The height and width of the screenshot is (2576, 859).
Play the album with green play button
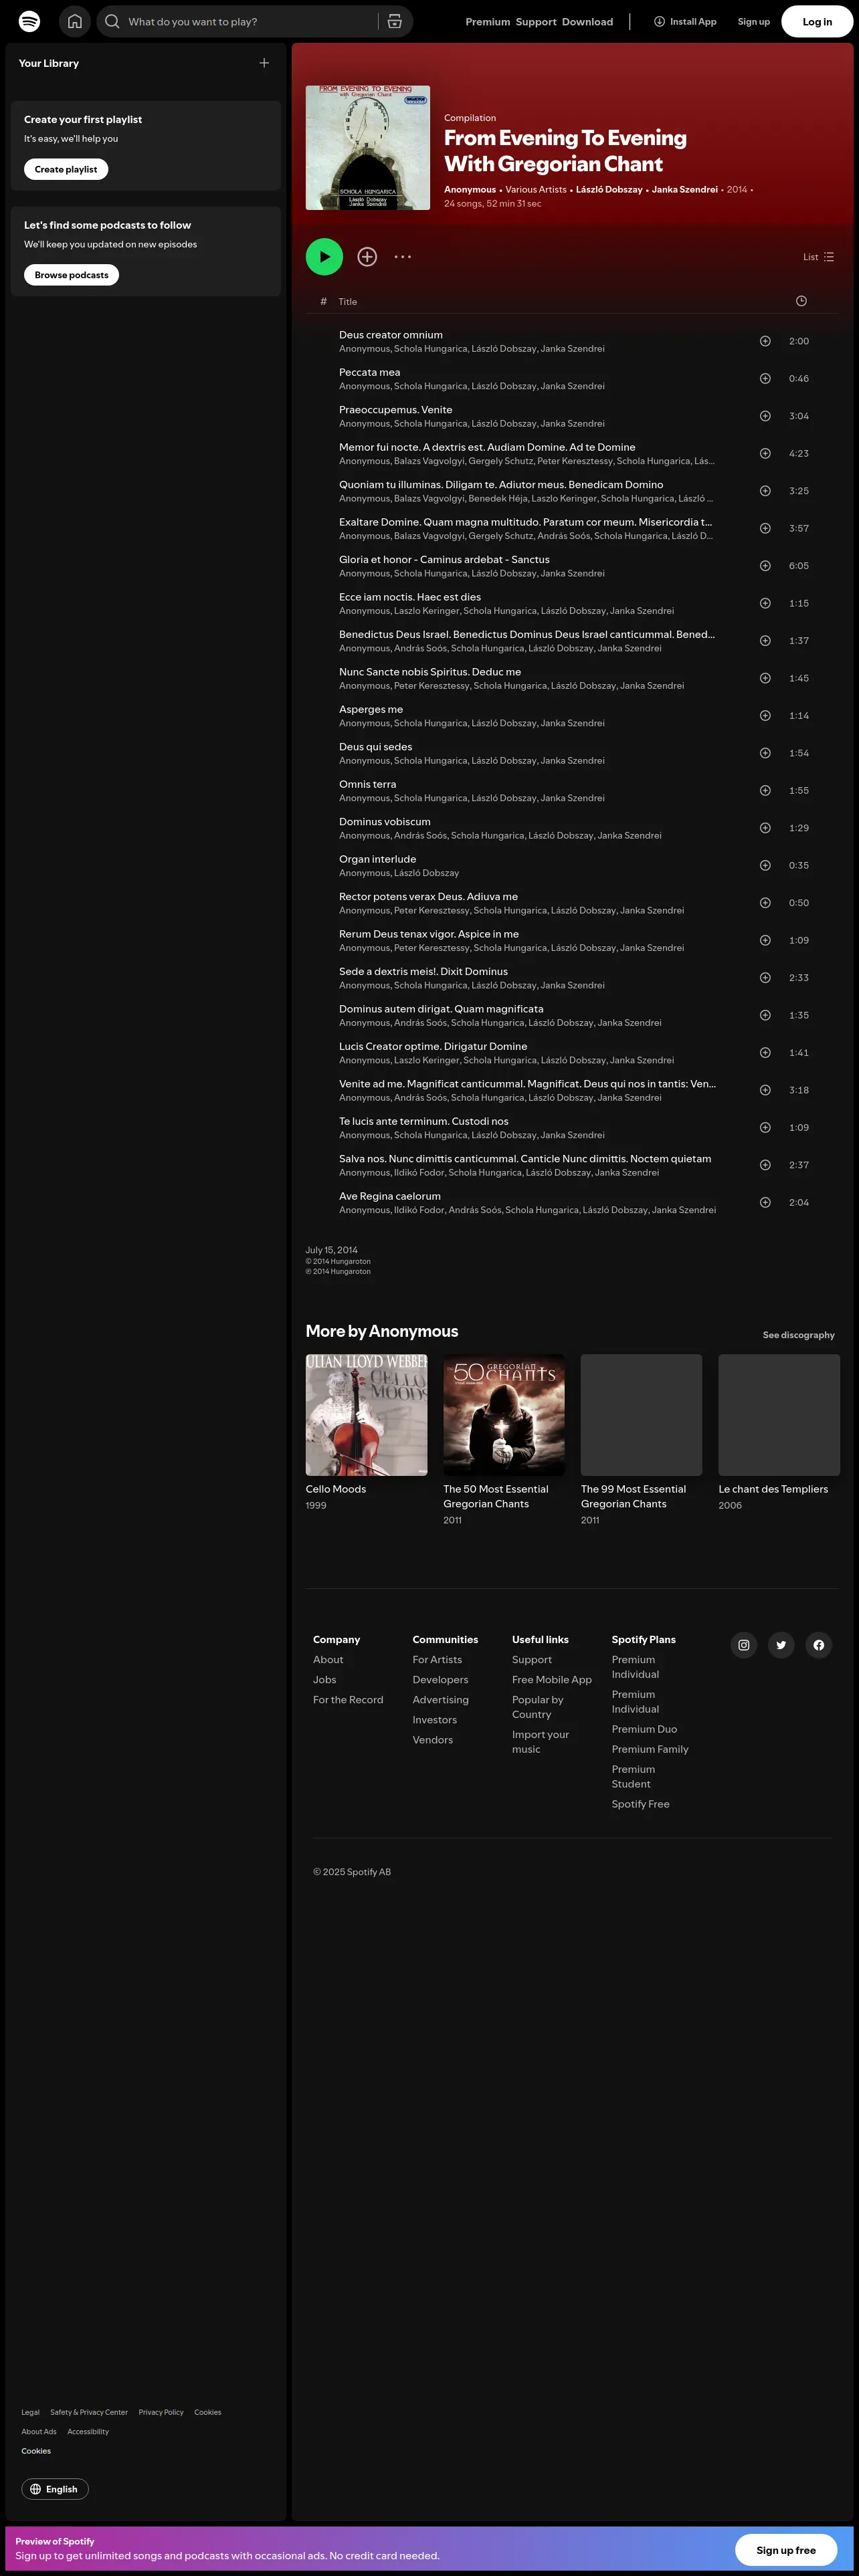tap(324, 257)
